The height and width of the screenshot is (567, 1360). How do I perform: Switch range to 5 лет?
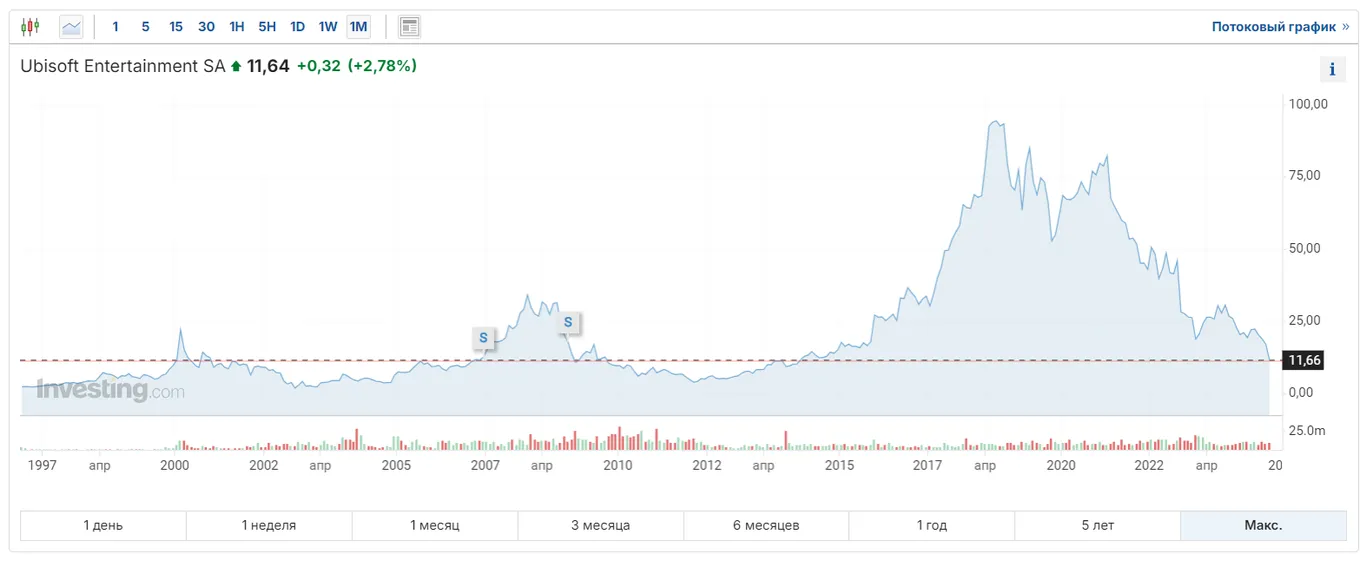[1097, 525]
